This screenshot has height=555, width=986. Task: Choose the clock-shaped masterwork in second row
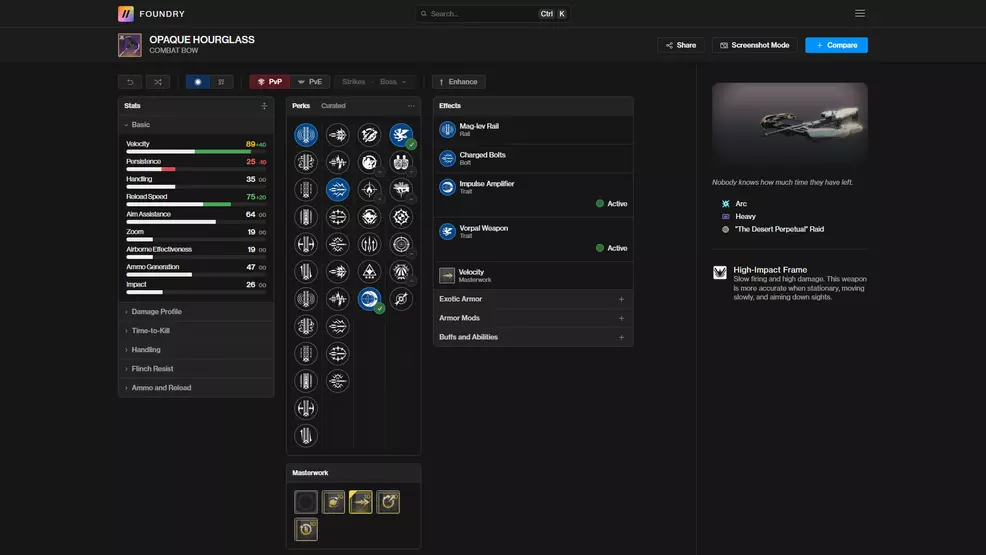click(x=306, y=529)
